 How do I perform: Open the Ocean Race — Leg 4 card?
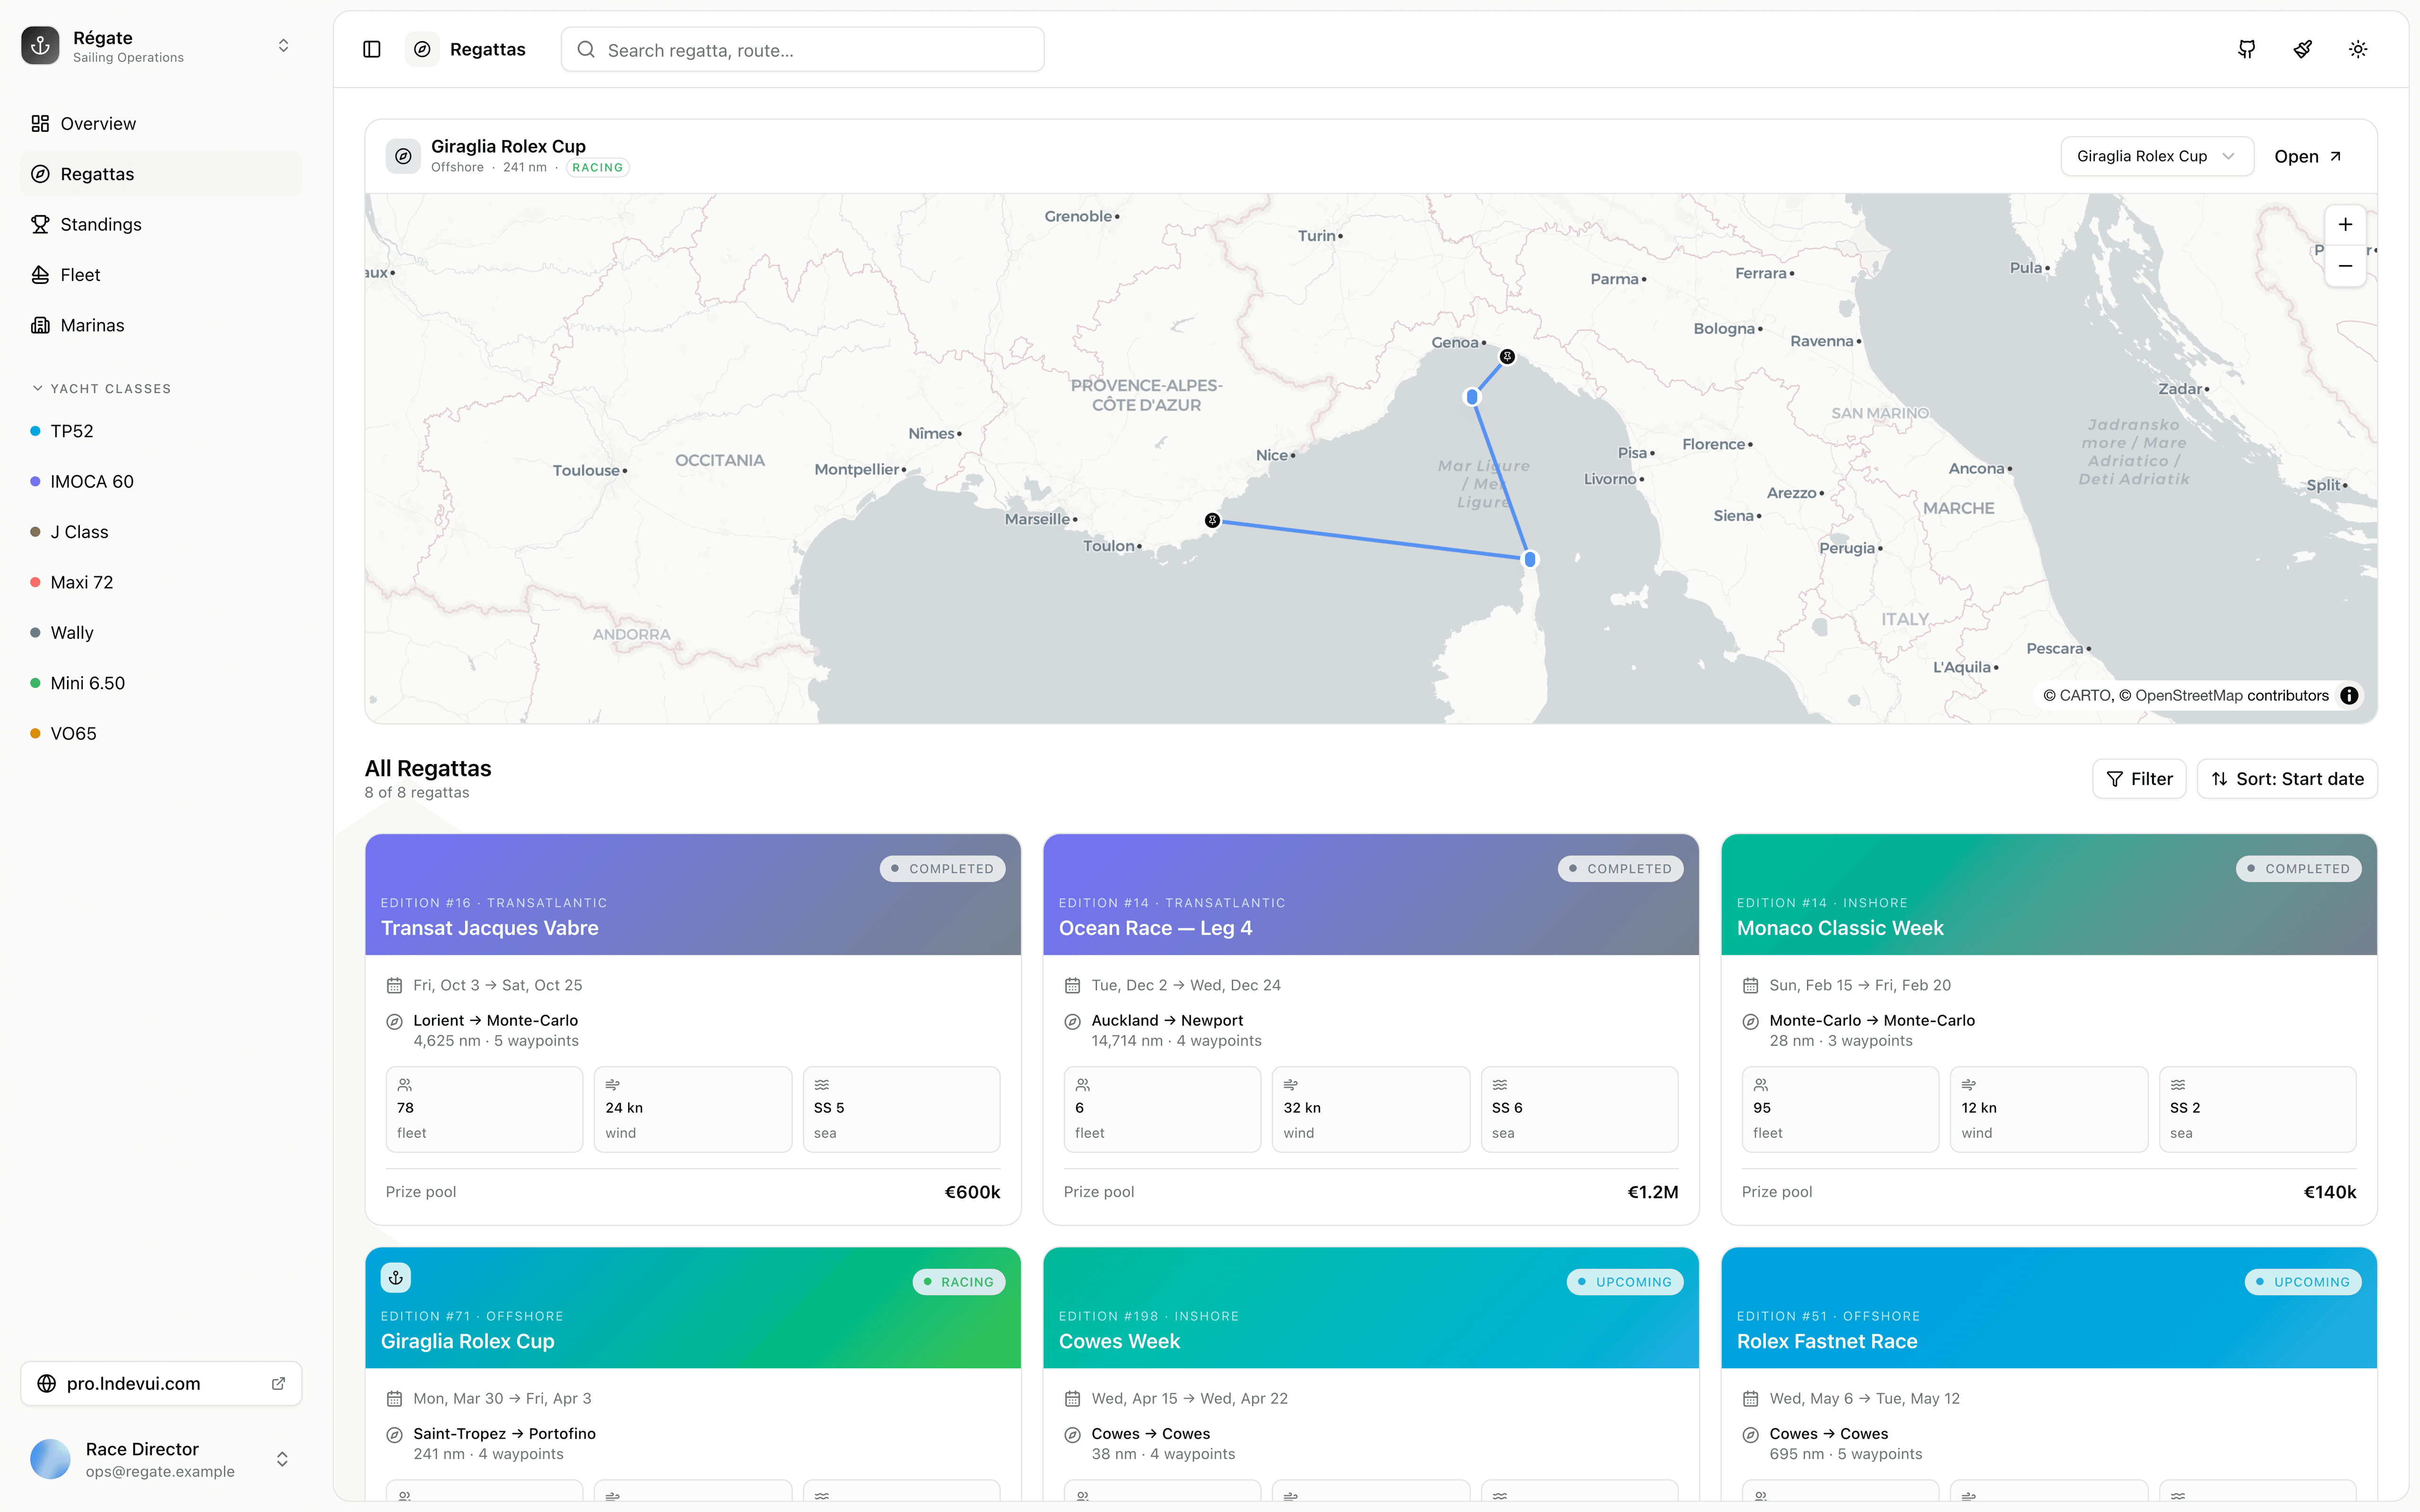1371,1029
